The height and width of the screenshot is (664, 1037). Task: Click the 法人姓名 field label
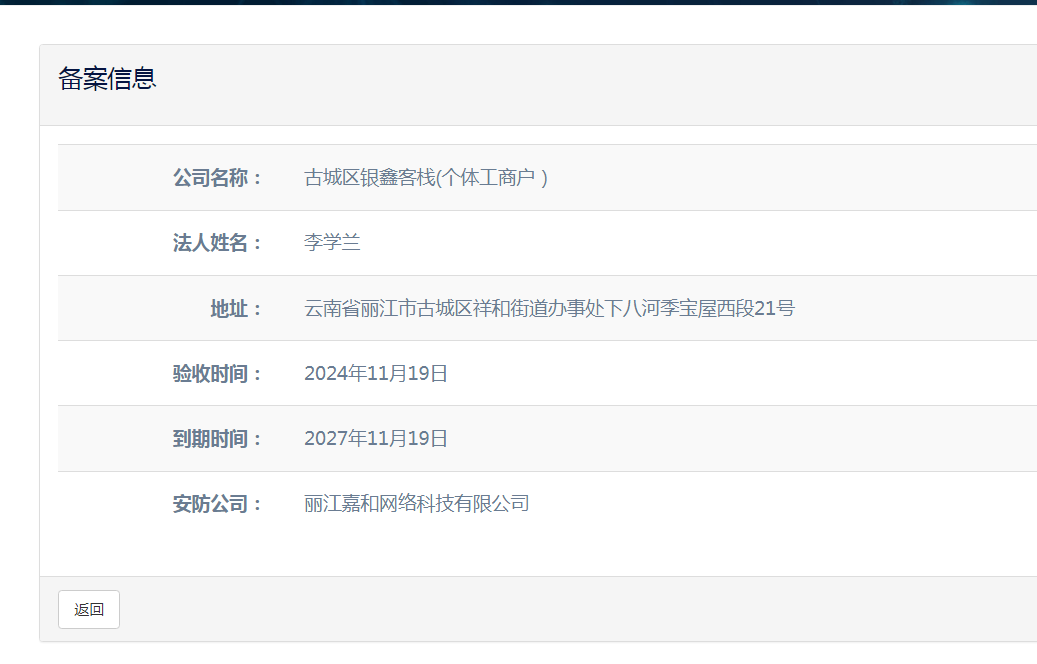tap(216, 243)
